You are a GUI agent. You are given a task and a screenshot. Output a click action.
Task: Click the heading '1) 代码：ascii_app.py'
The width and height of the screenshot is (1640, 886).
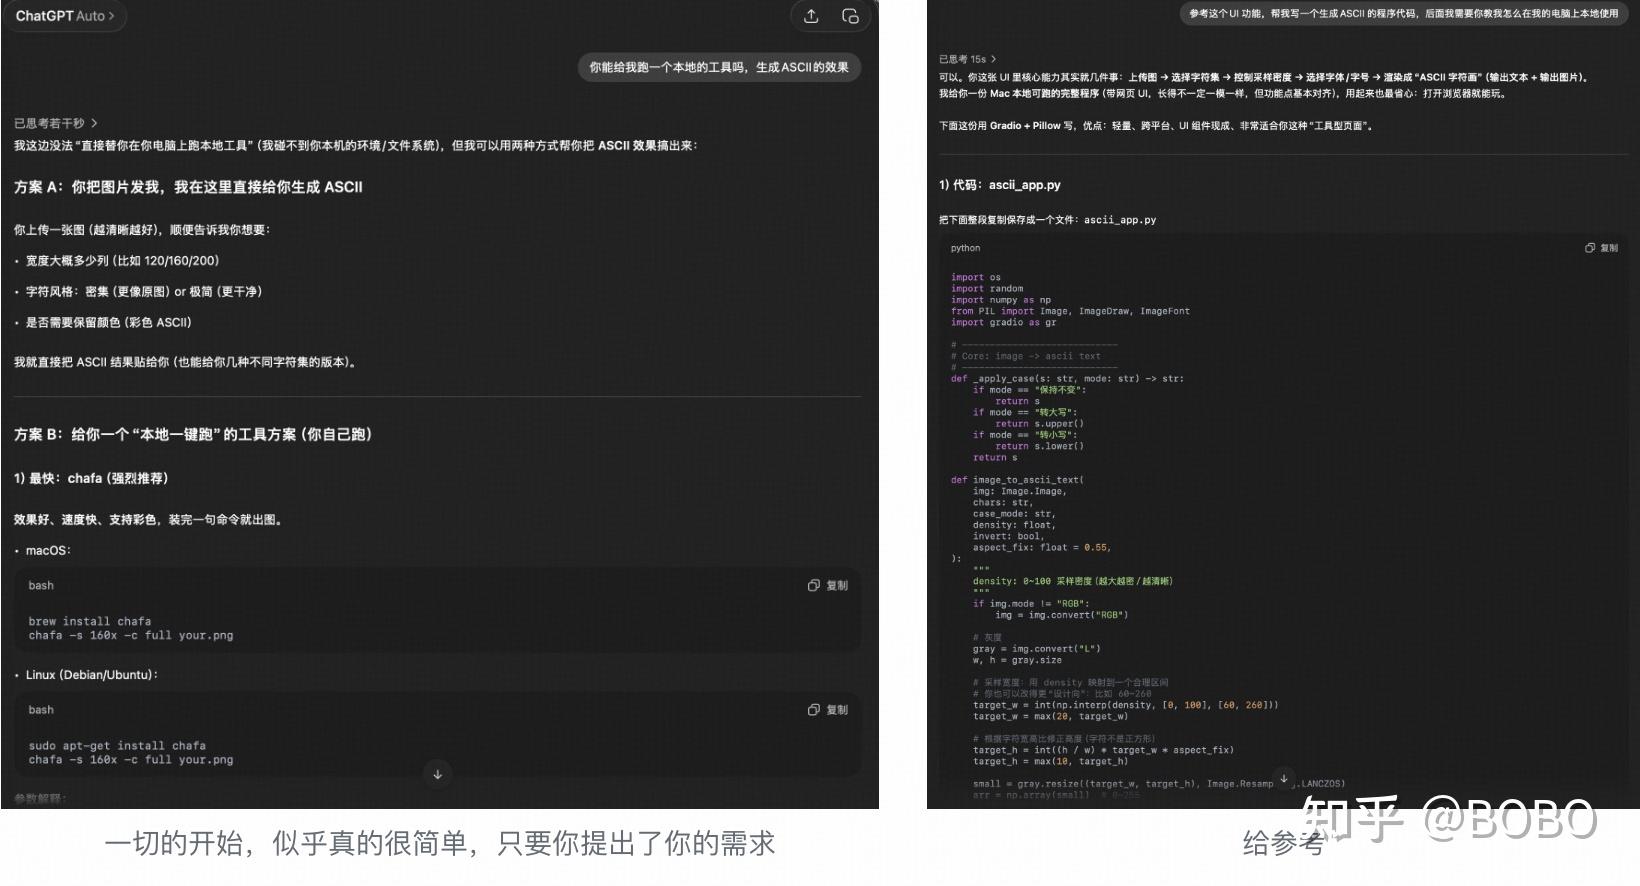1000,185
